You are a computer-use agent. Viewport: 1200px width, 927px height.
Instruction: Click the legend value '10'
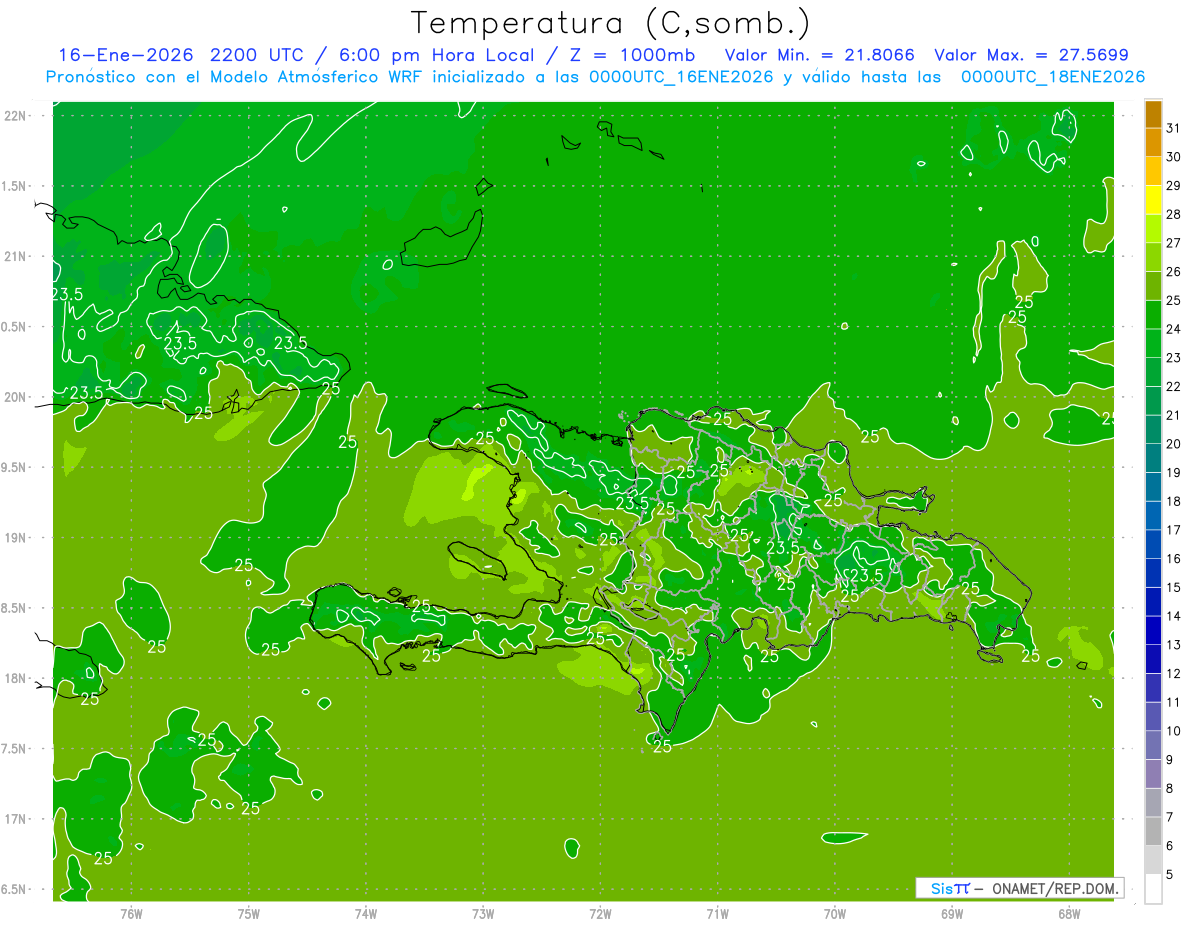(1174, 731)
